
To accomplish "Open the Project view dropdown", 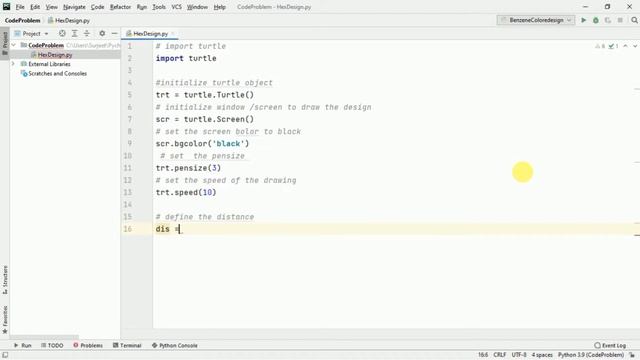I will [31, 33].
